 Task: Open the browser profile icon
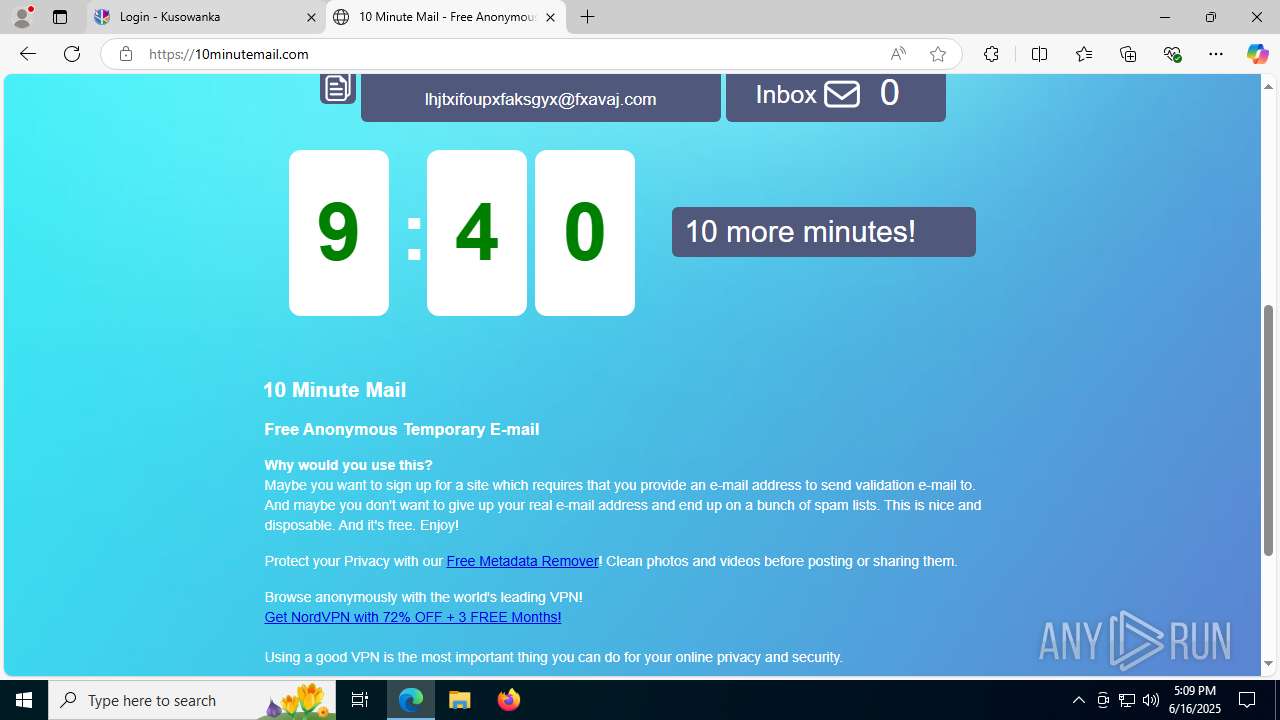[21, 17]
